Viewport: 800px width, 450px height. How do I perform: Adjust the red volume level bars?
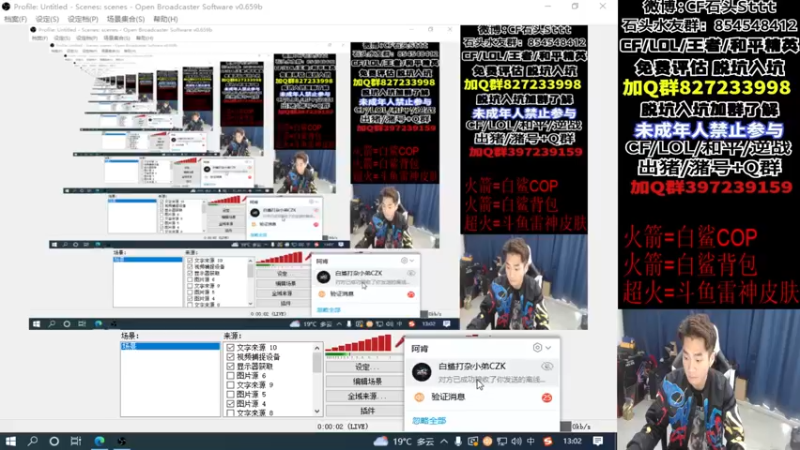pyautogui.click(x=359, y=343)
